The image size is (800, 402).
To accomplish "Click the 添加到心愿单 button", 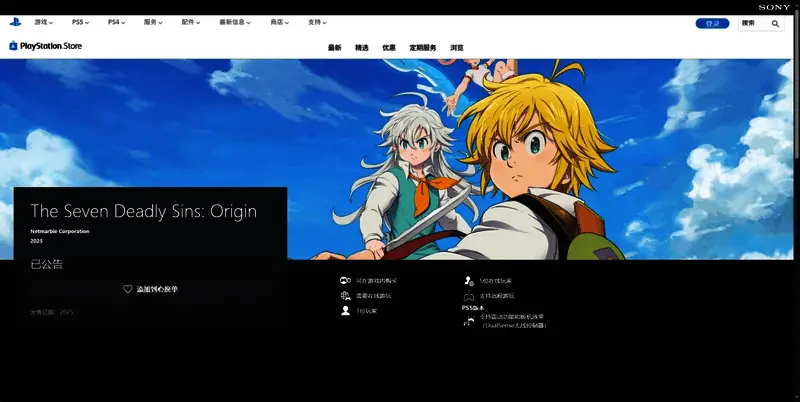I will pos(150,289).
